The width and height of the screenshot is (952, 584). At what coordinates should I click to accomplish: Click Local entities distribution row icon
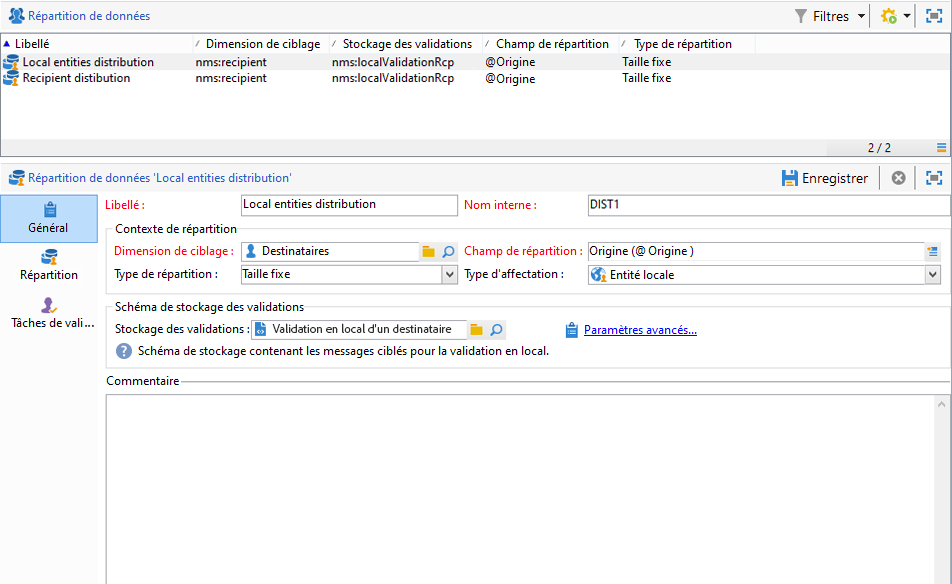click(x=11, y=62)
